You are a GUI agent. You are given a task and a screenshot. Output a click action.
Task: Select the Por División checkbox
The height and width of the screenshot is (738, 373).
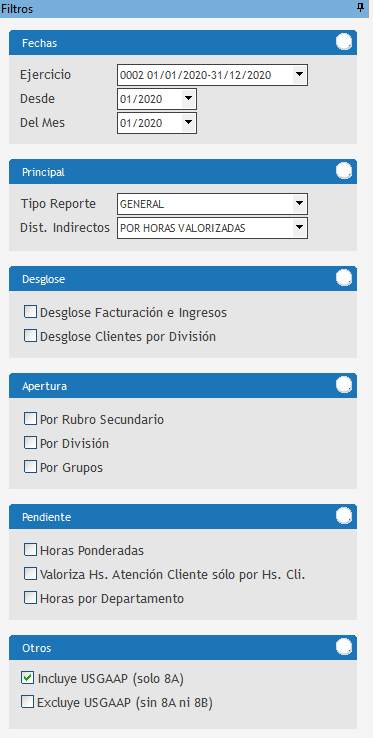click(x=31, y=443)
